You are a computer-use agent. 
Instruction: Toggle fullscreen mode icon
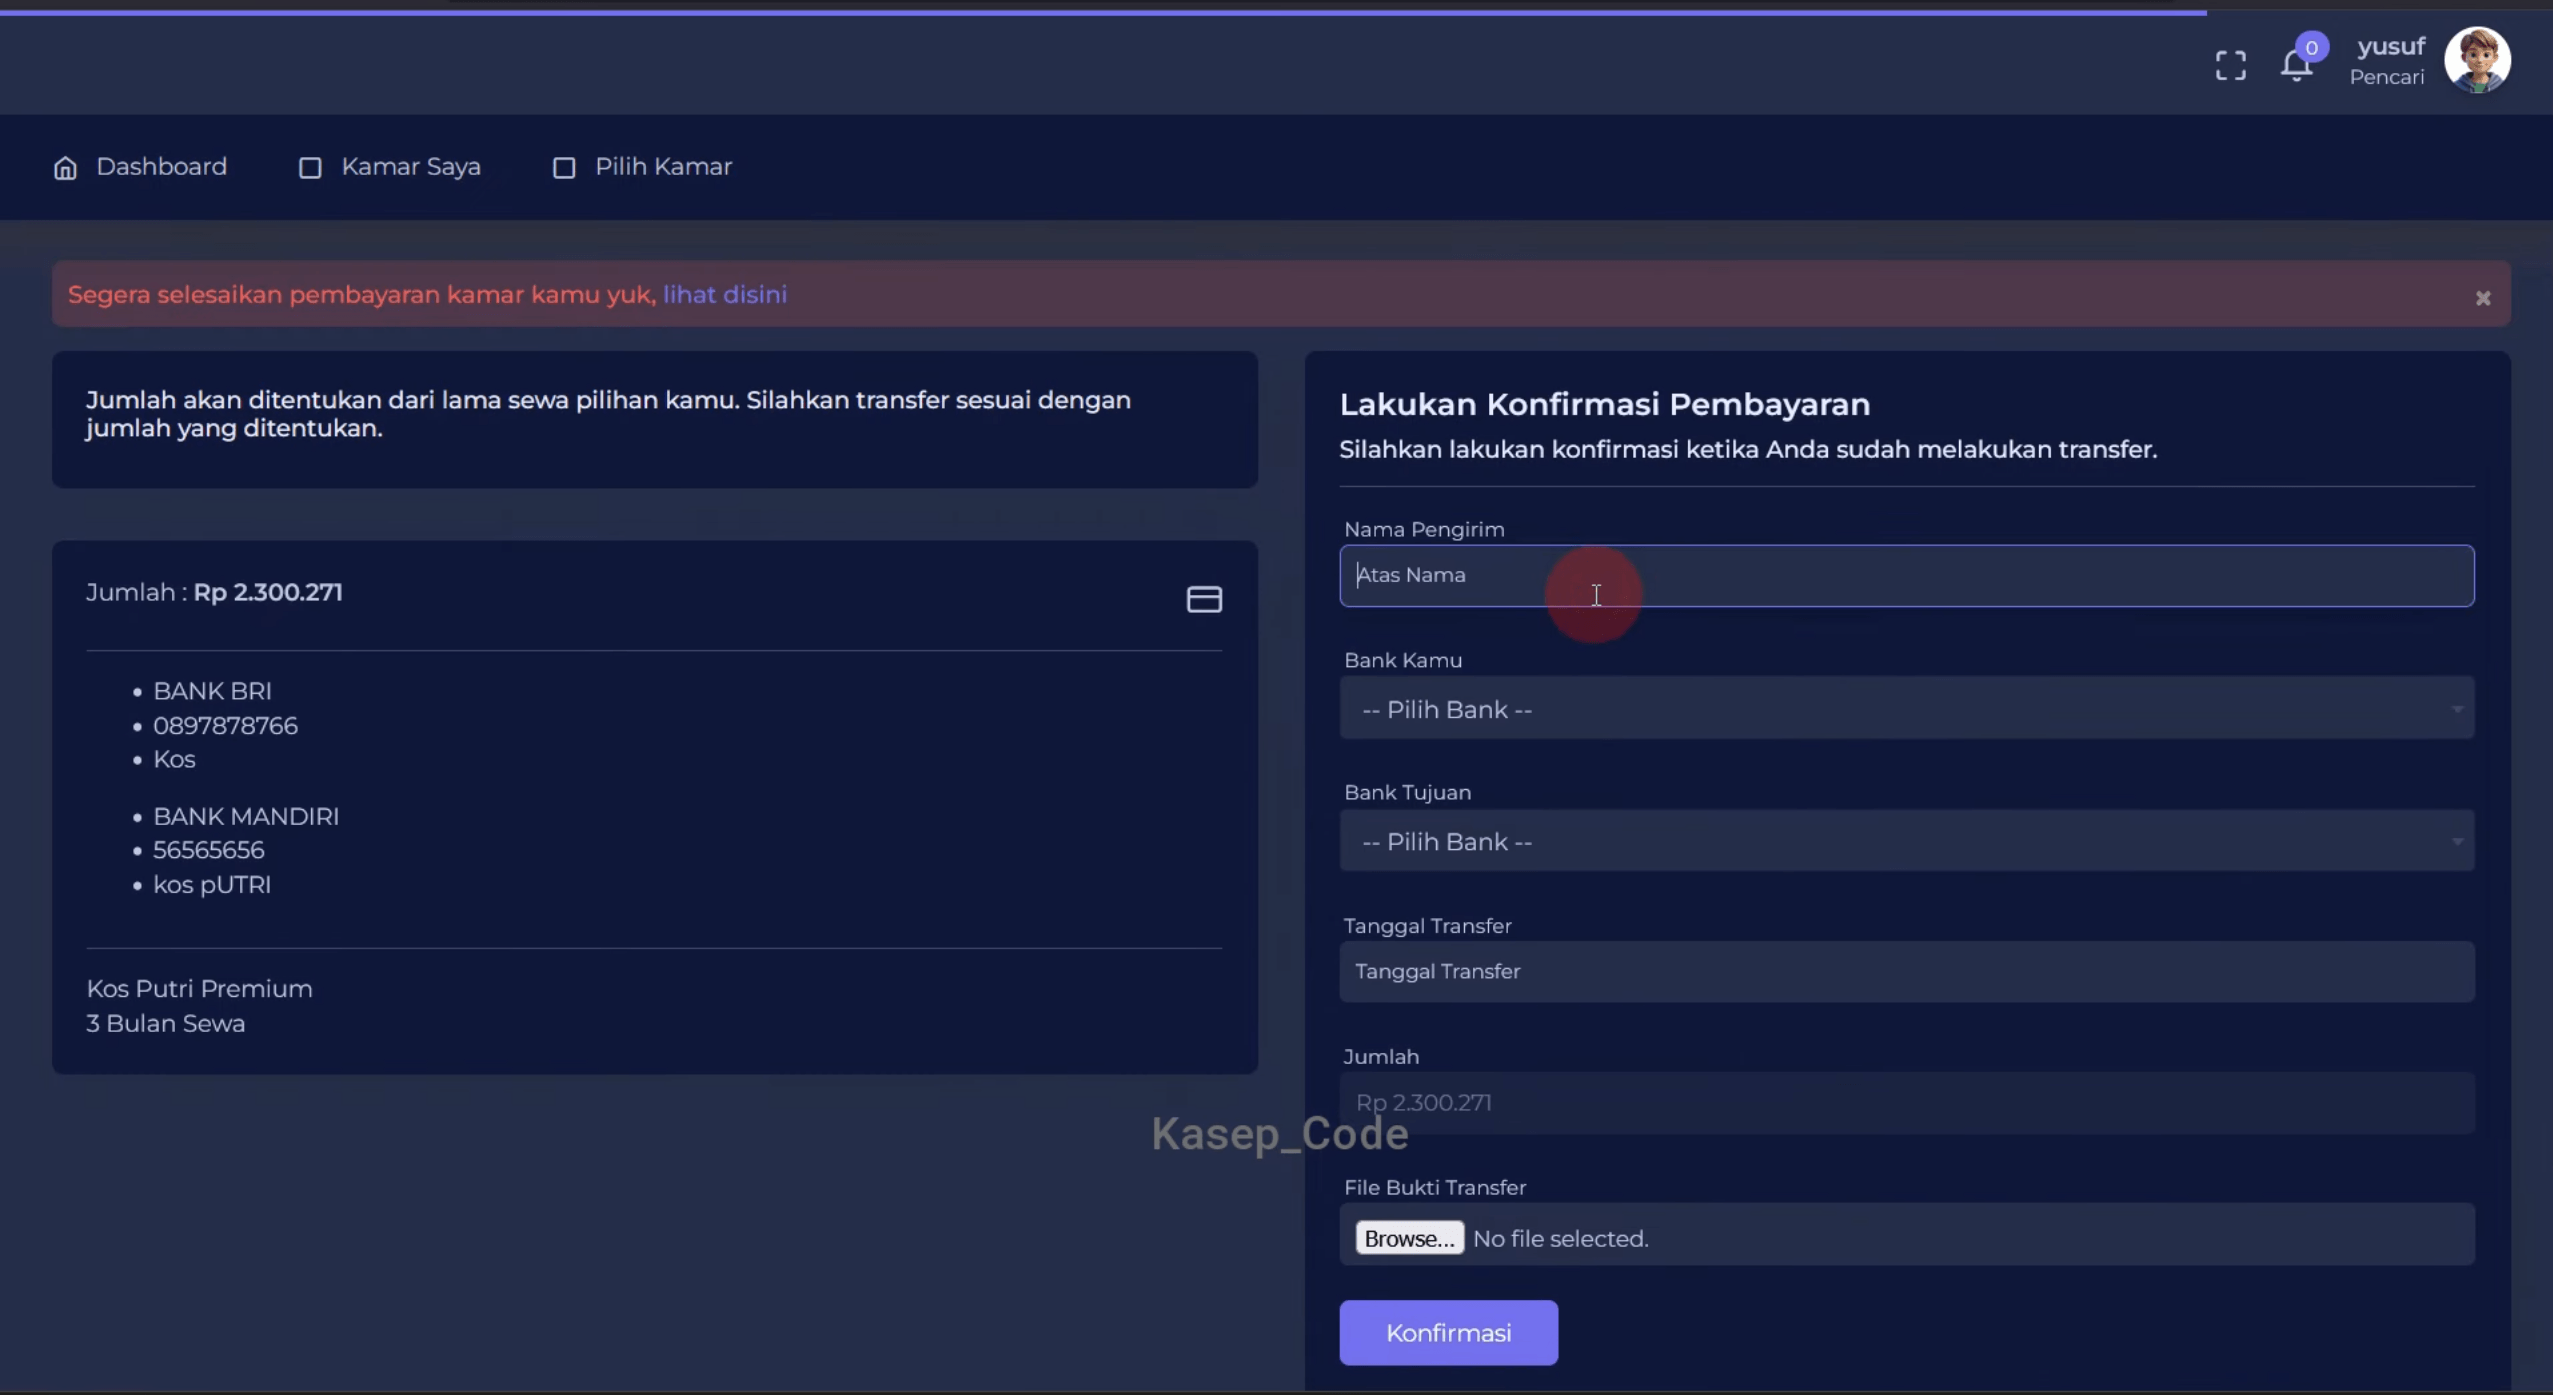pos(2230,66)
